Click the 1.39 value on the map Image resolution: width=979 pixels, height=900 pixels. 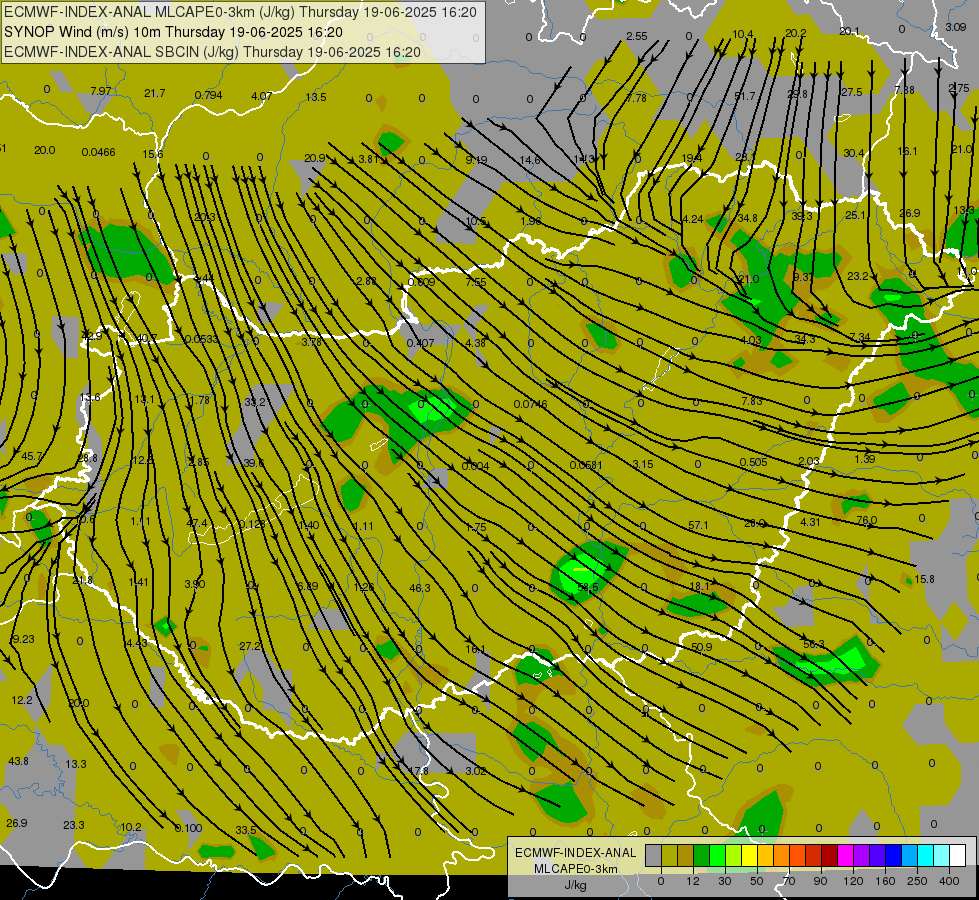(865, 459)
